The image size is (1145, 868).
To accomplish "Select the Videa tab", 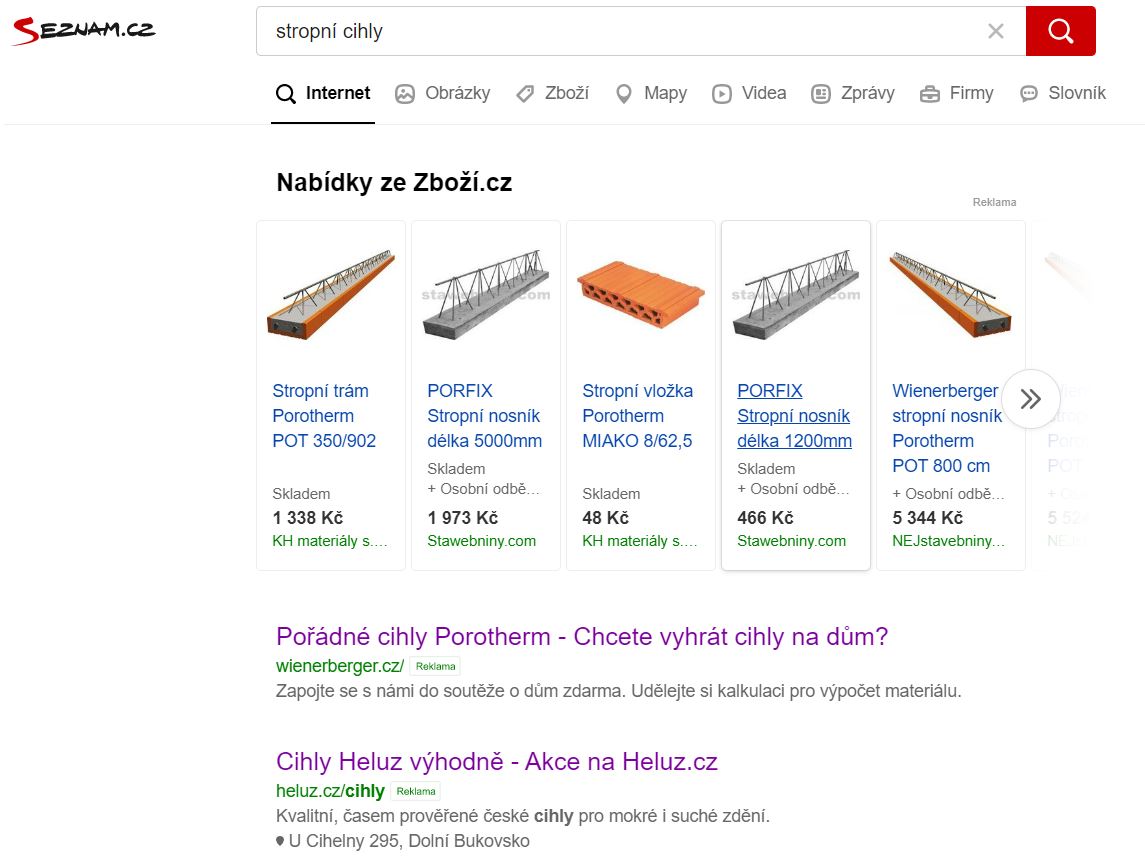I will pos(750,93).
